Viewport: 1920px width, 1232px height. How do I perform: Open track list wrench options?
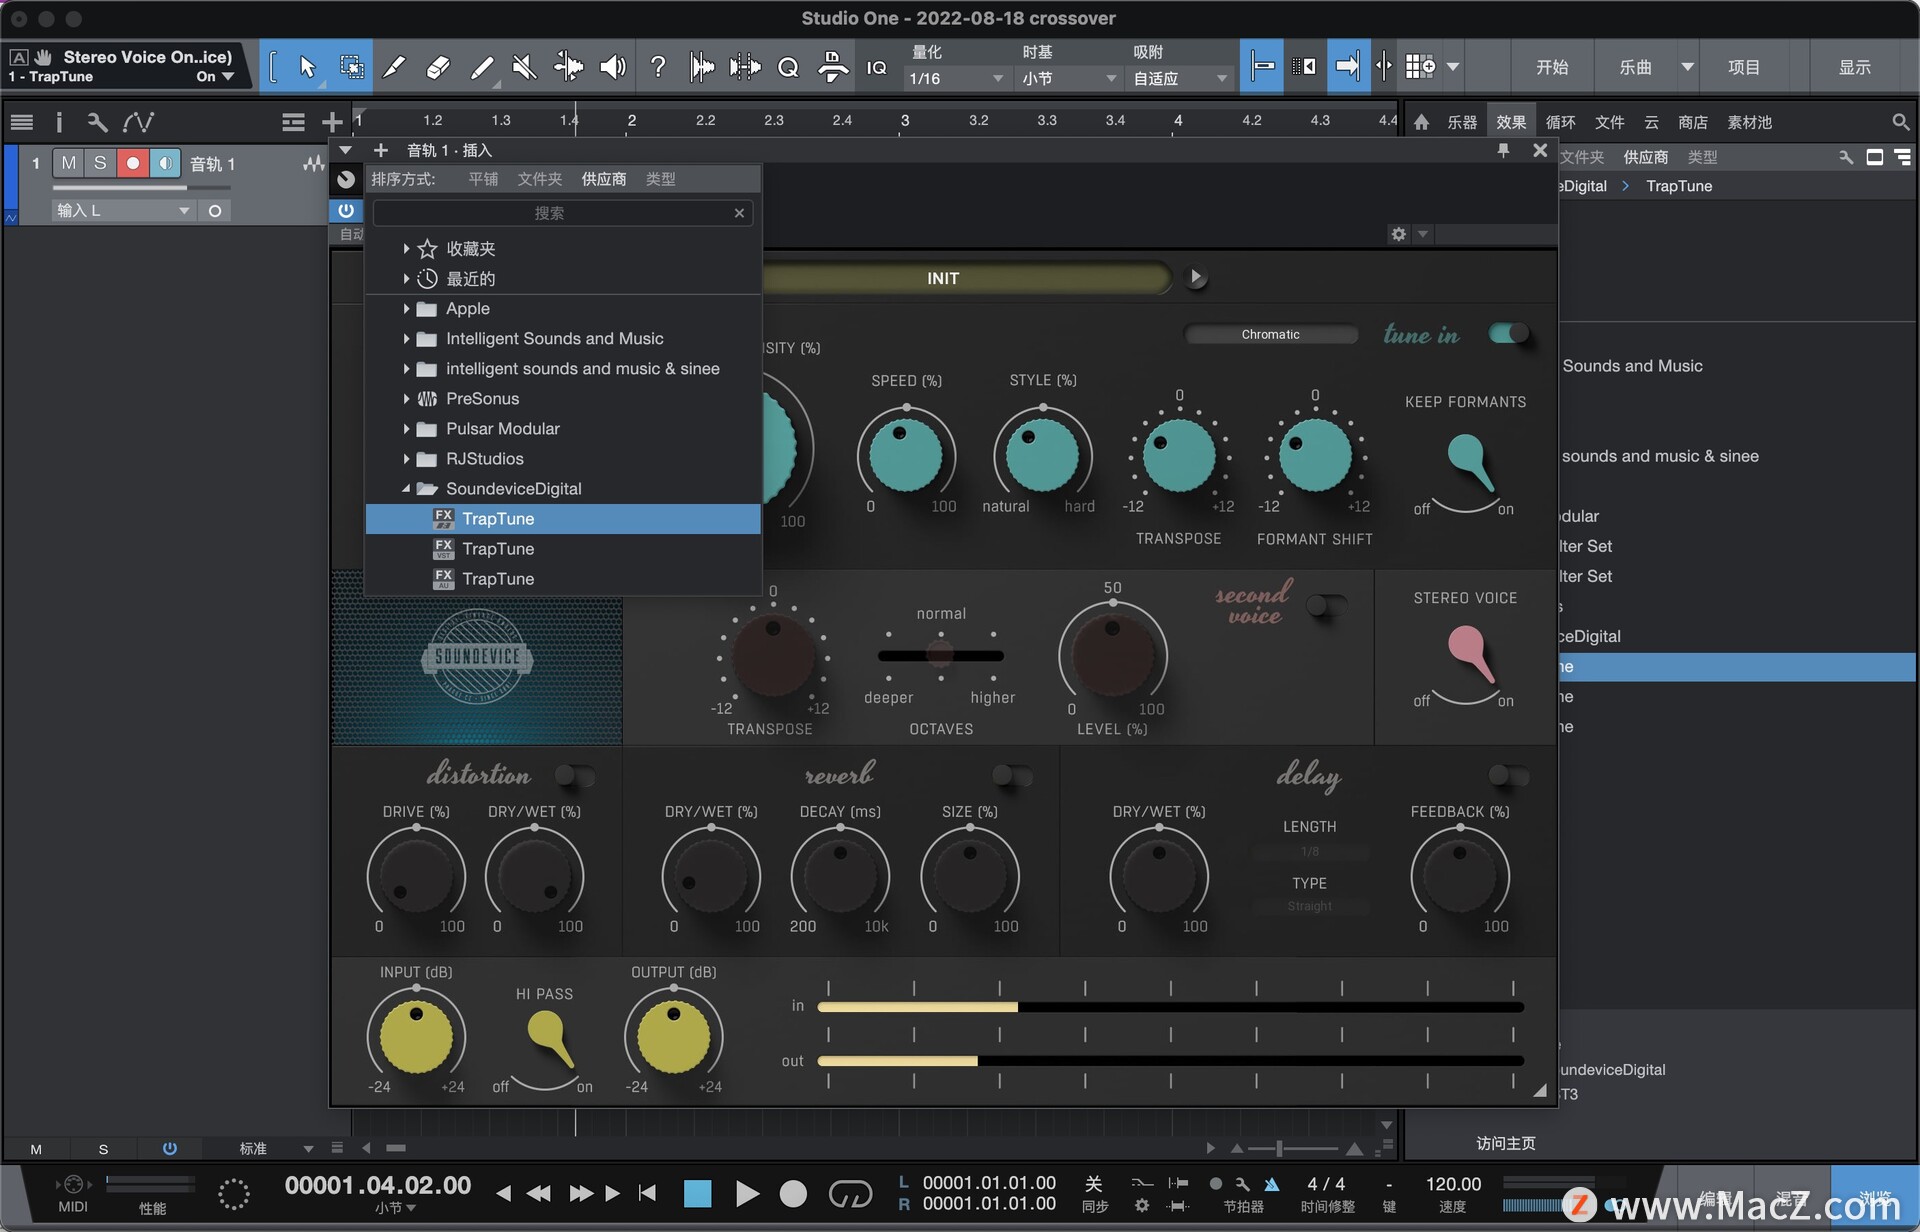point(97,122)
